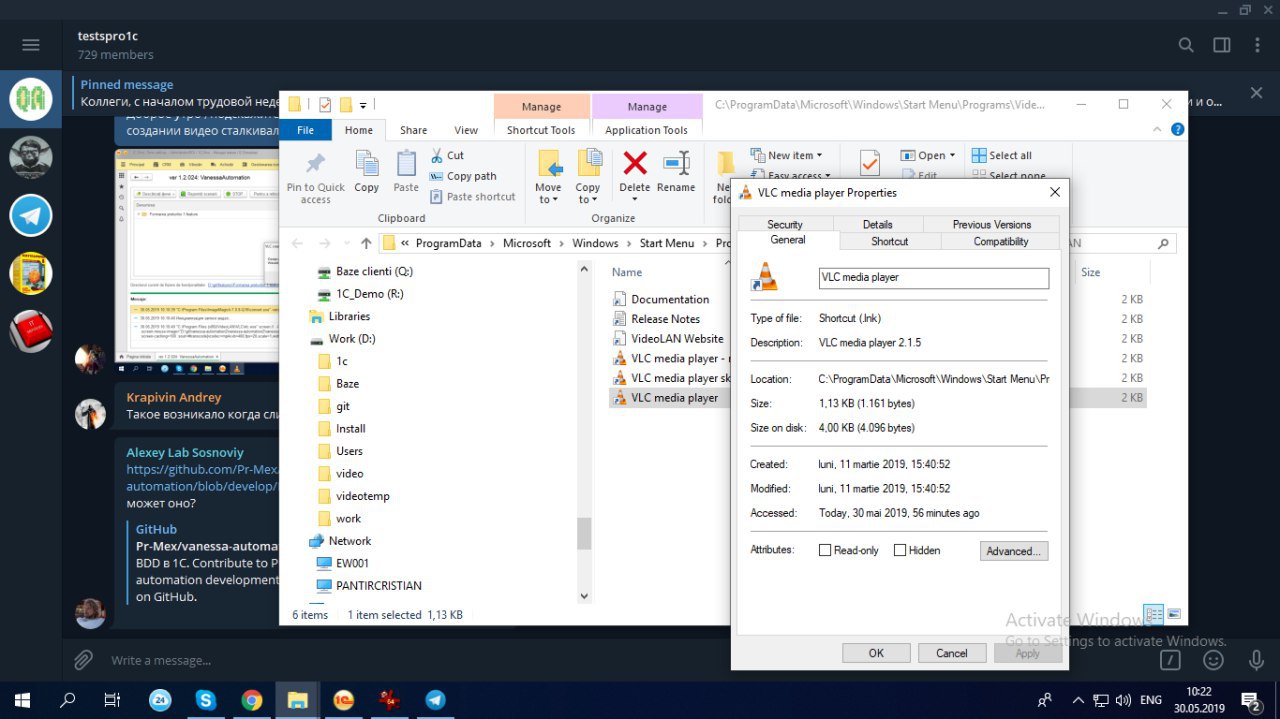Open Windows Start menu
This screenshot has width=1280, height=719.
click(x=22, y=700)
